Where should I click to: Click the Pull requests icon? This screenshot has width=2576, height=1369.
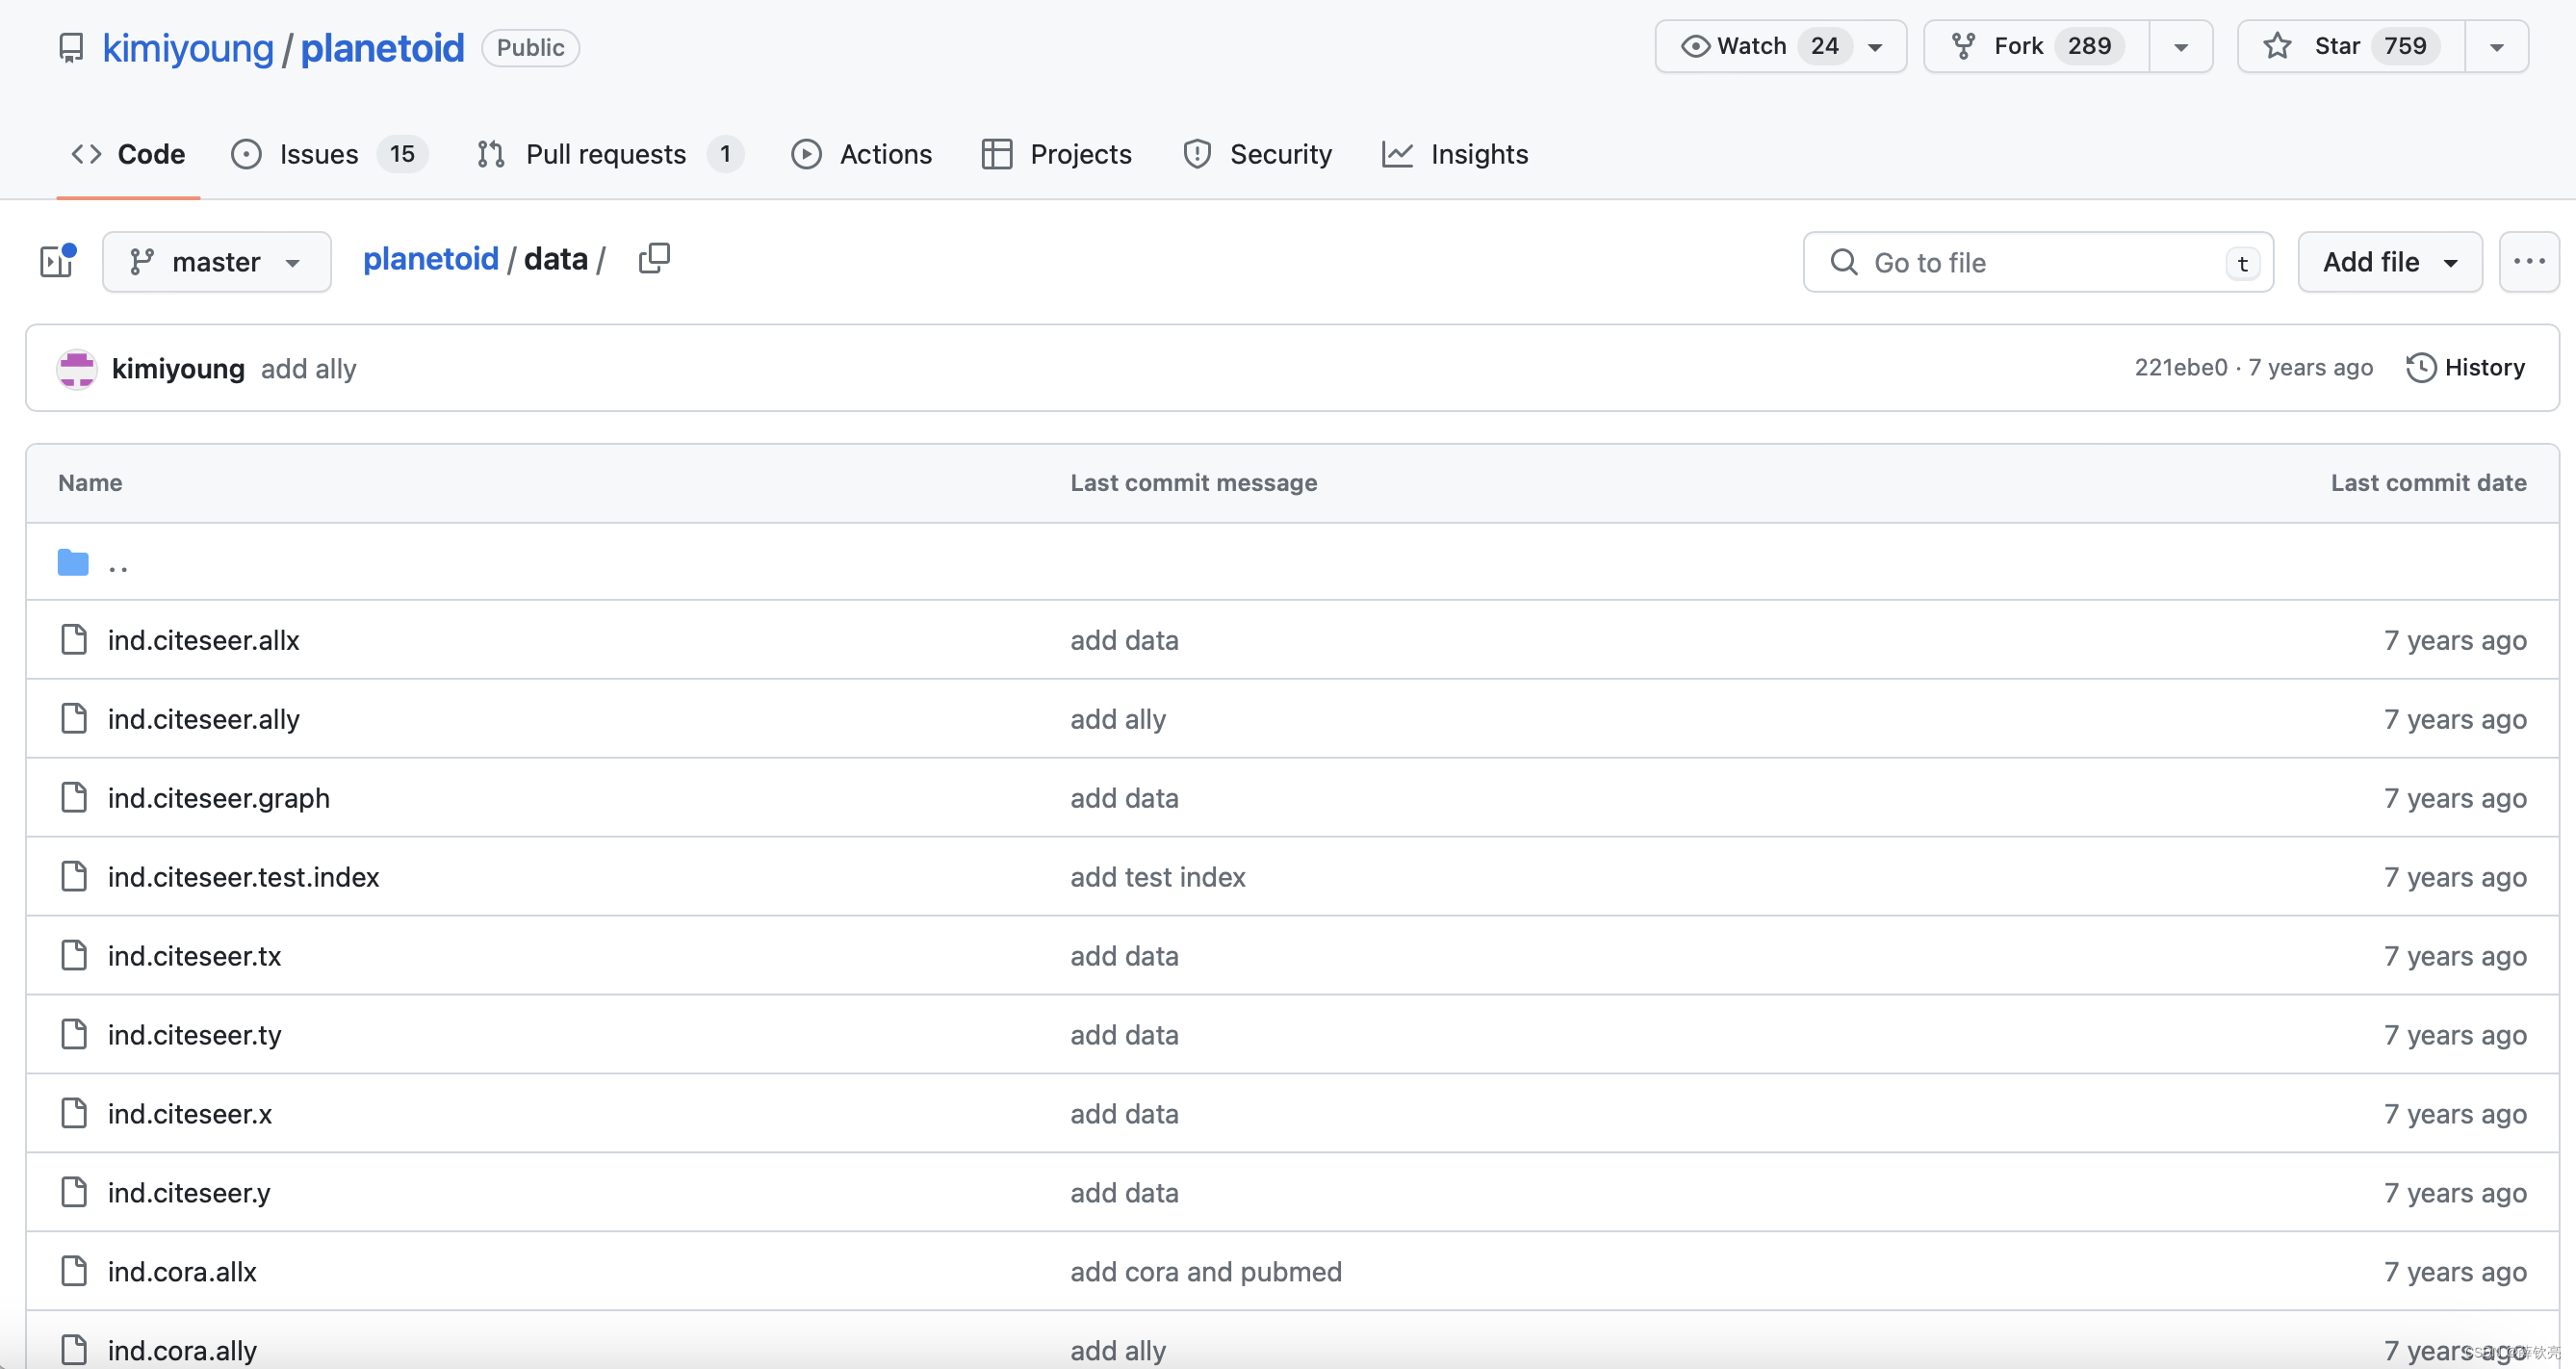point(492,153)
